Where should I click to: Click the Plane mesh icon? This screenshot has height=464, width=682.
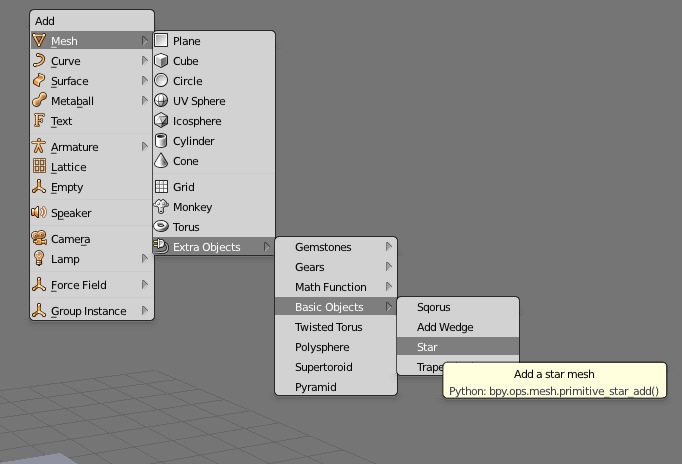[161, 40]
